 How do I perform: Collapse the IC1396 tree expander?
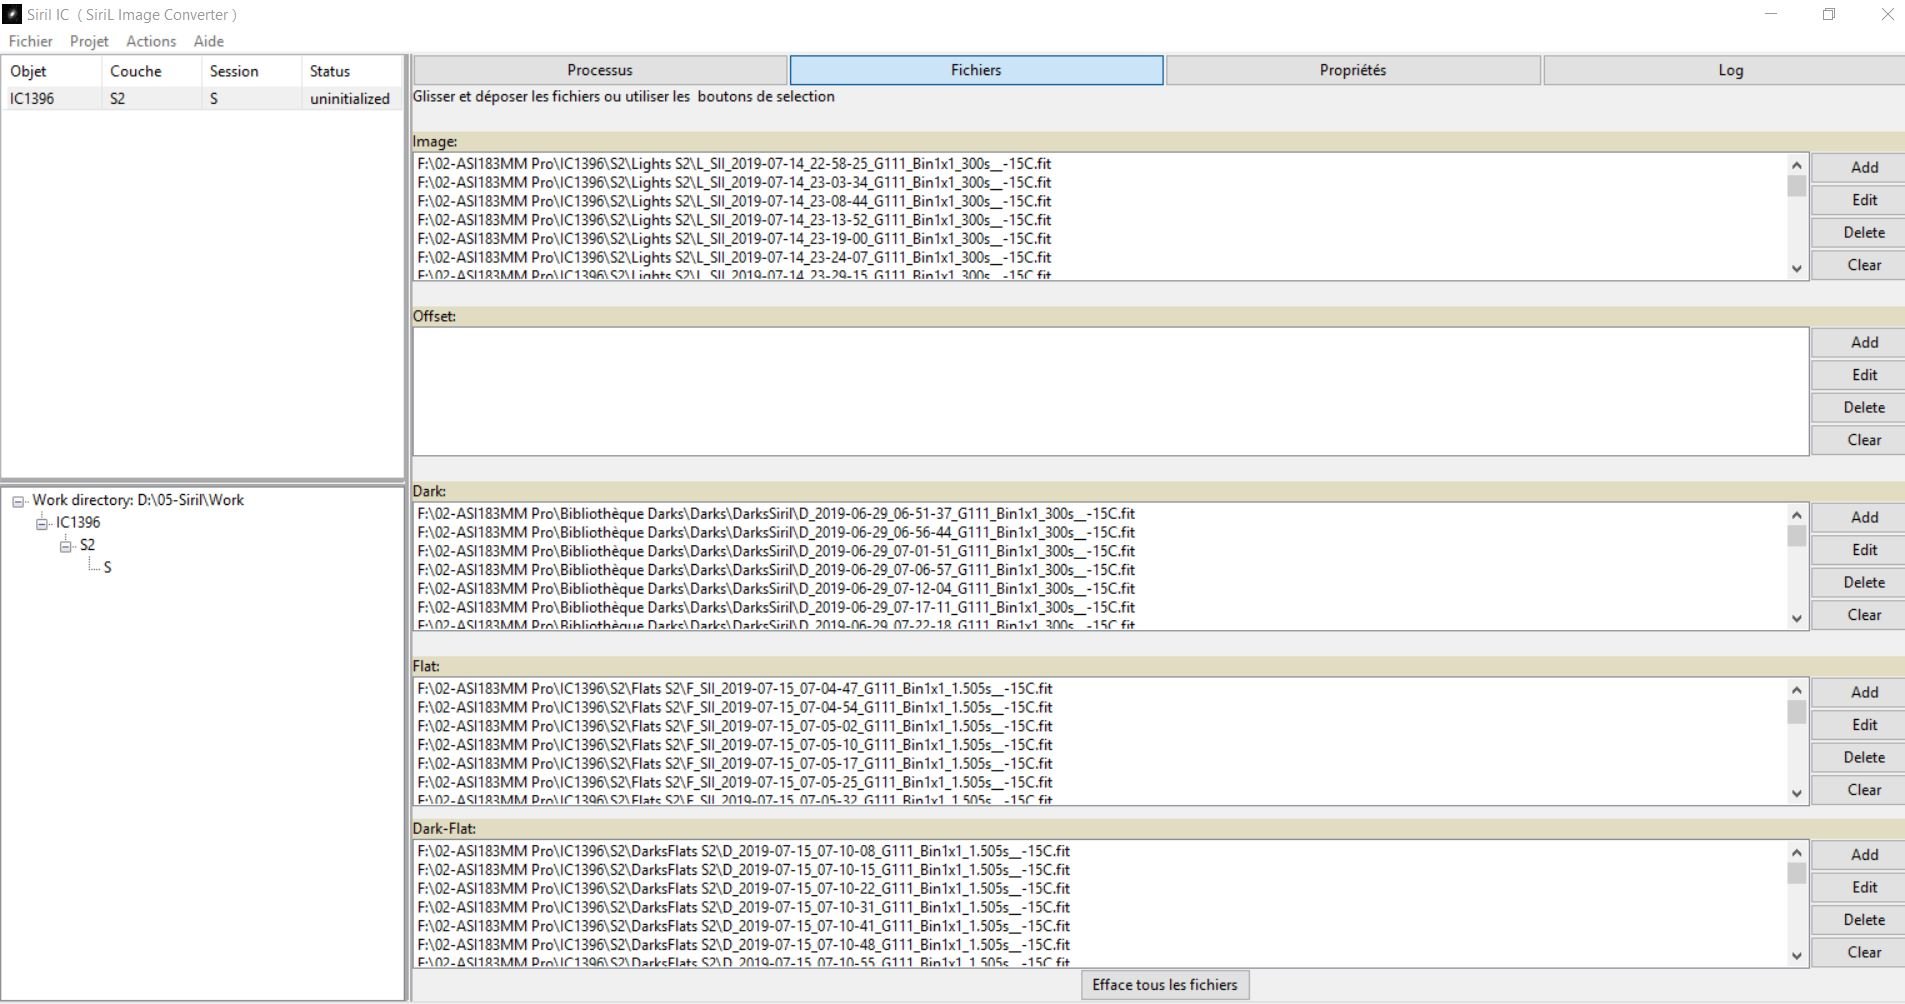click(x=42, y=523)
